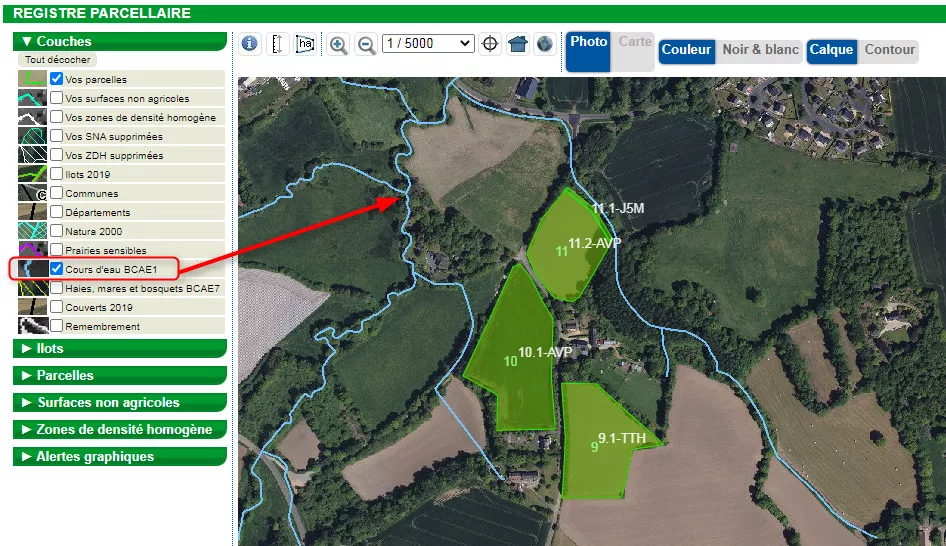Zoom out with the magnifier minus icon
The height and width of the screenshot is (546, 946).
point(367,44)
